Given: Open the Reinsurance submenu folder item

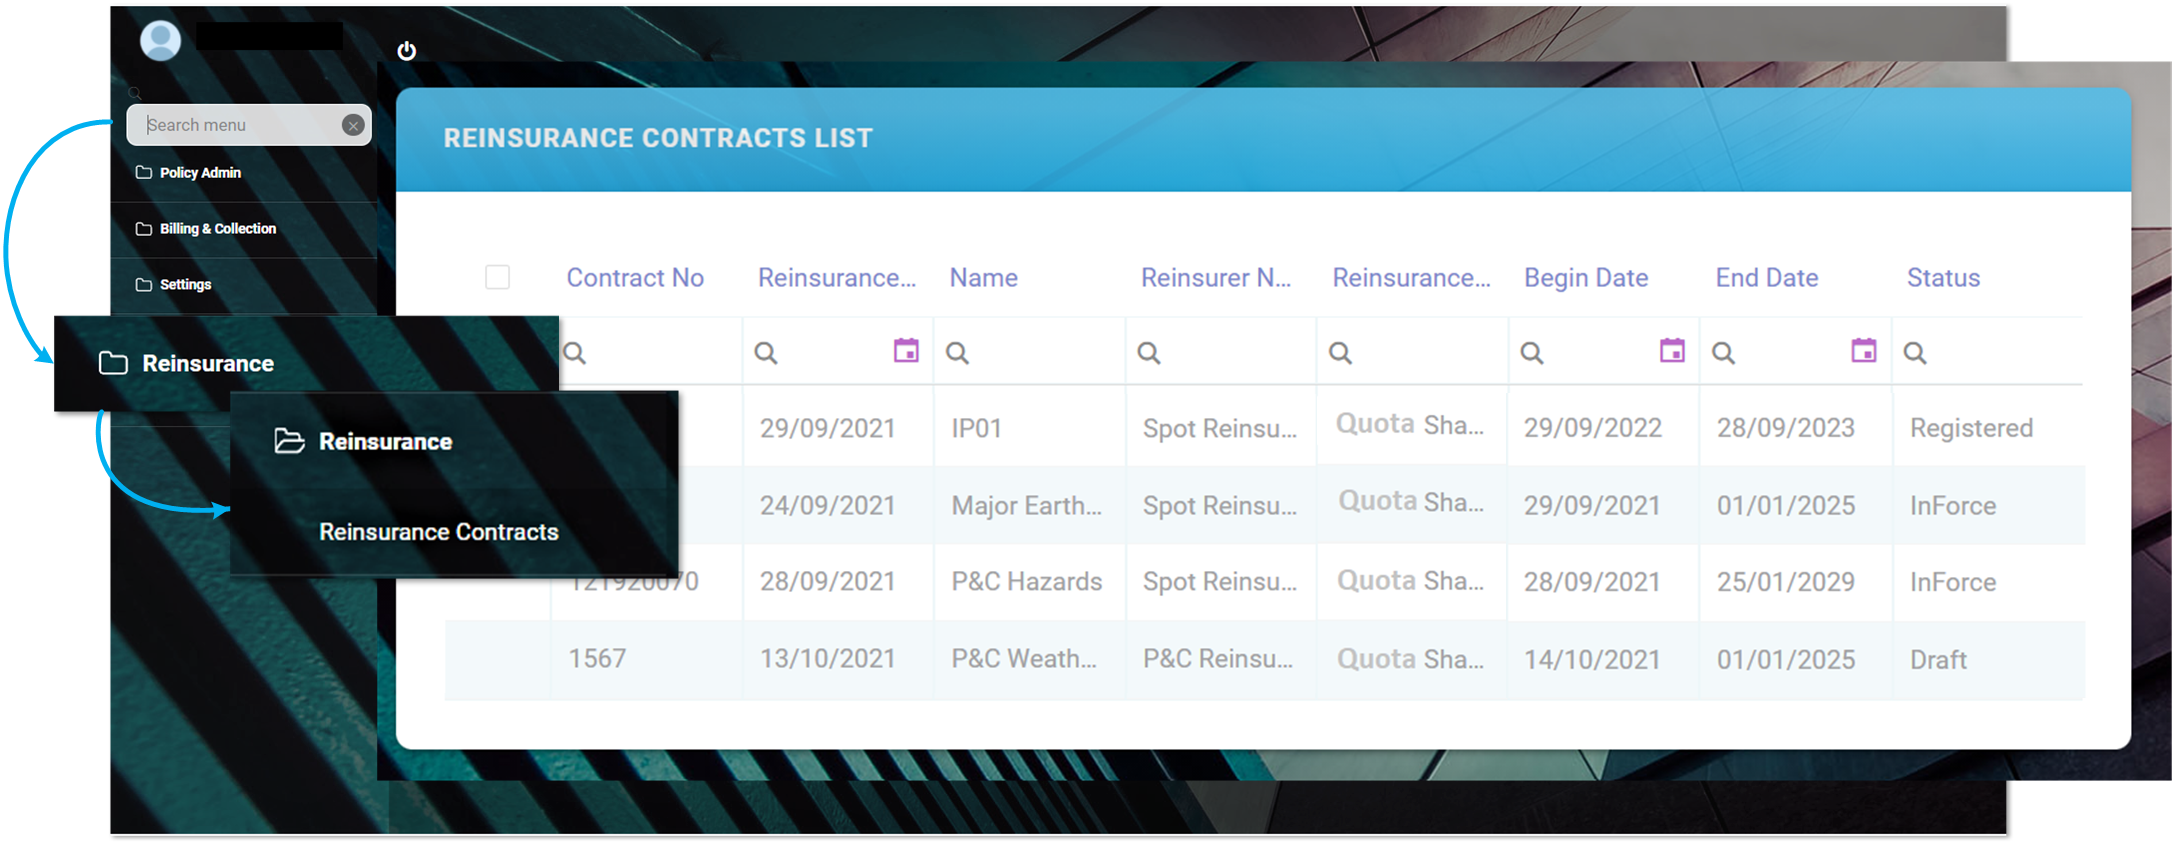Looking at the screenshot, I should [385, 442].
